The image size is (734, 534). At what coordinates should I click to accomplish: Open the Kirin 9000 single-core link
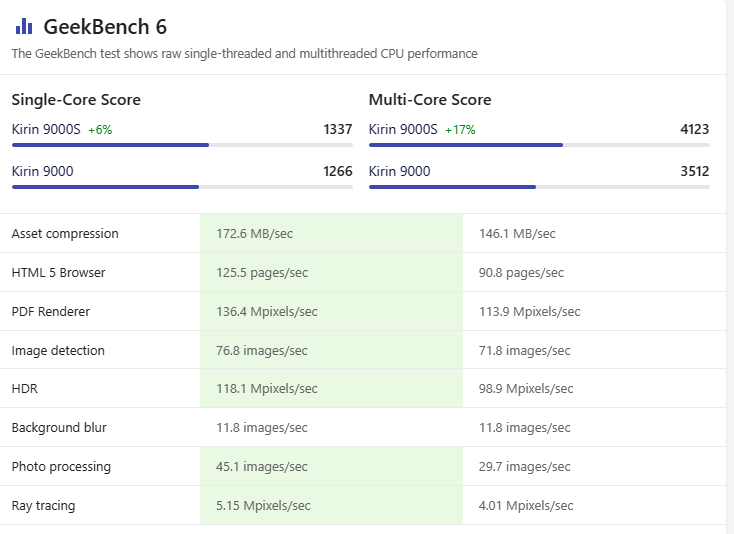click(x=42, y=171)
